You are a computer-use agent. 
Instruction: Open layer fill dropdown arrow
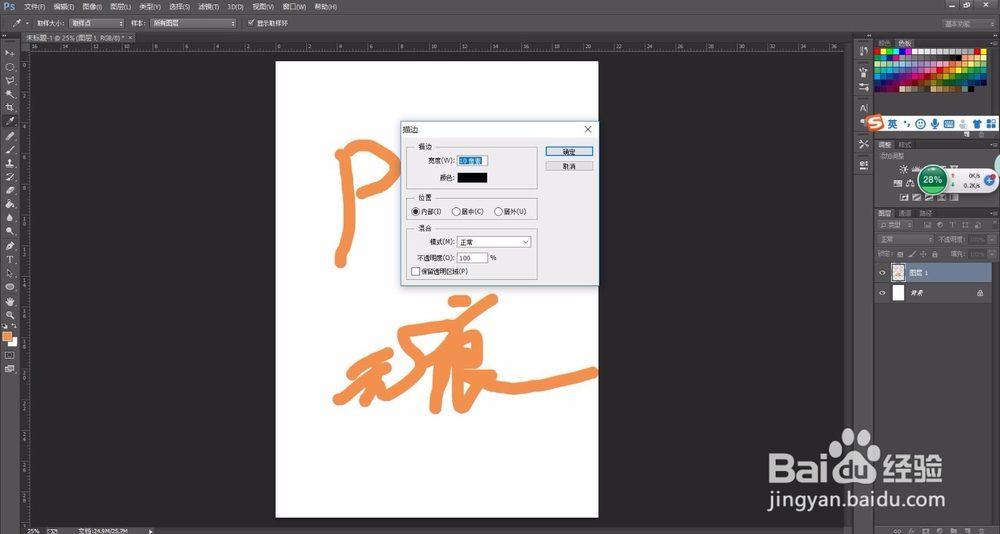[991, 254]
